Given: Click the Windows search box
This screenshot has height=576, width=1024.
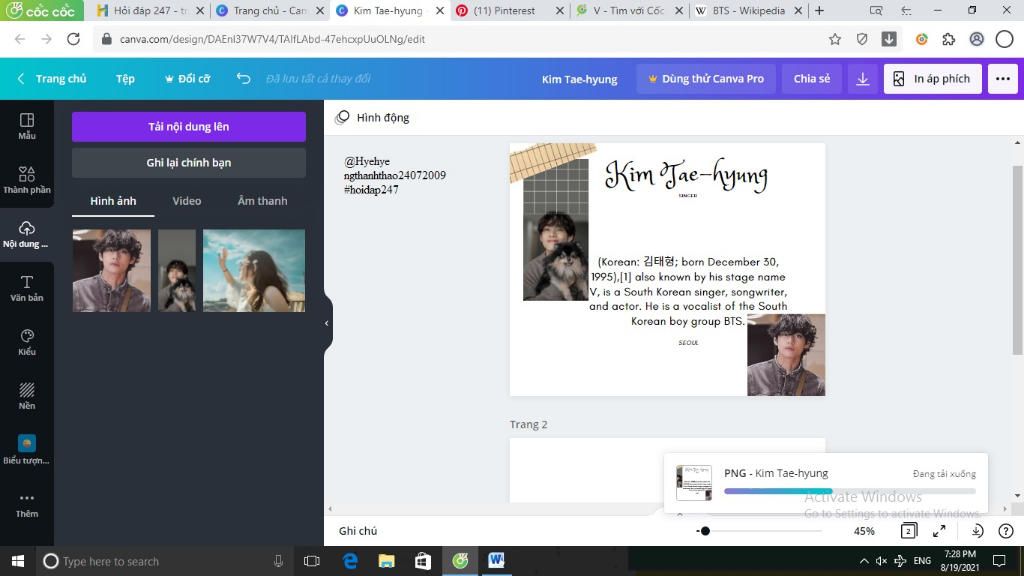Looking at the screenshot, I should (163, 561).
